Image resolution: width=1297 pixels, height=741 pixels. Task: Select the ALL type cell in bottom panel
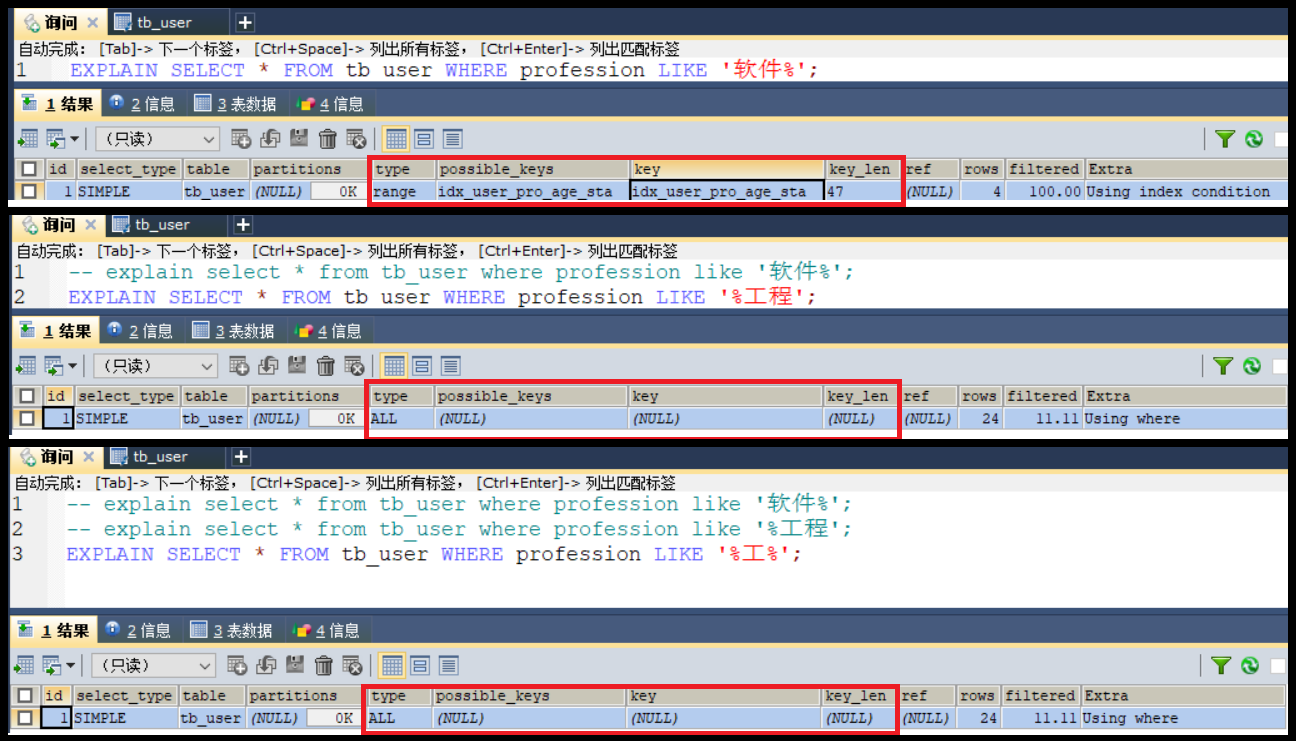point(398,717)
